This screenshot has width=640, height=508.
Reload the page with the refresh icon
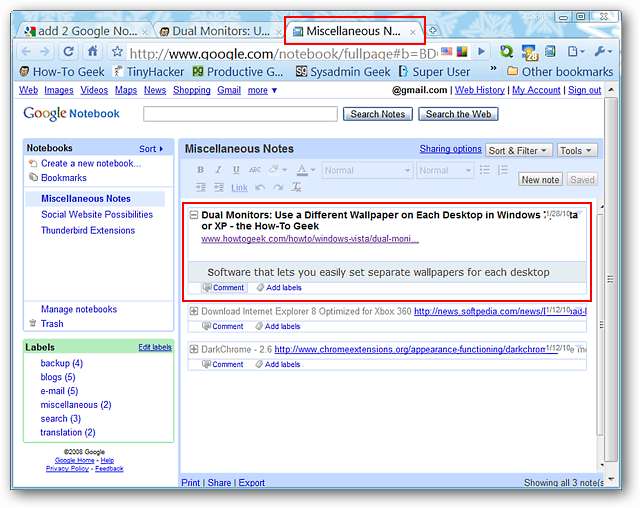(69, 52)
